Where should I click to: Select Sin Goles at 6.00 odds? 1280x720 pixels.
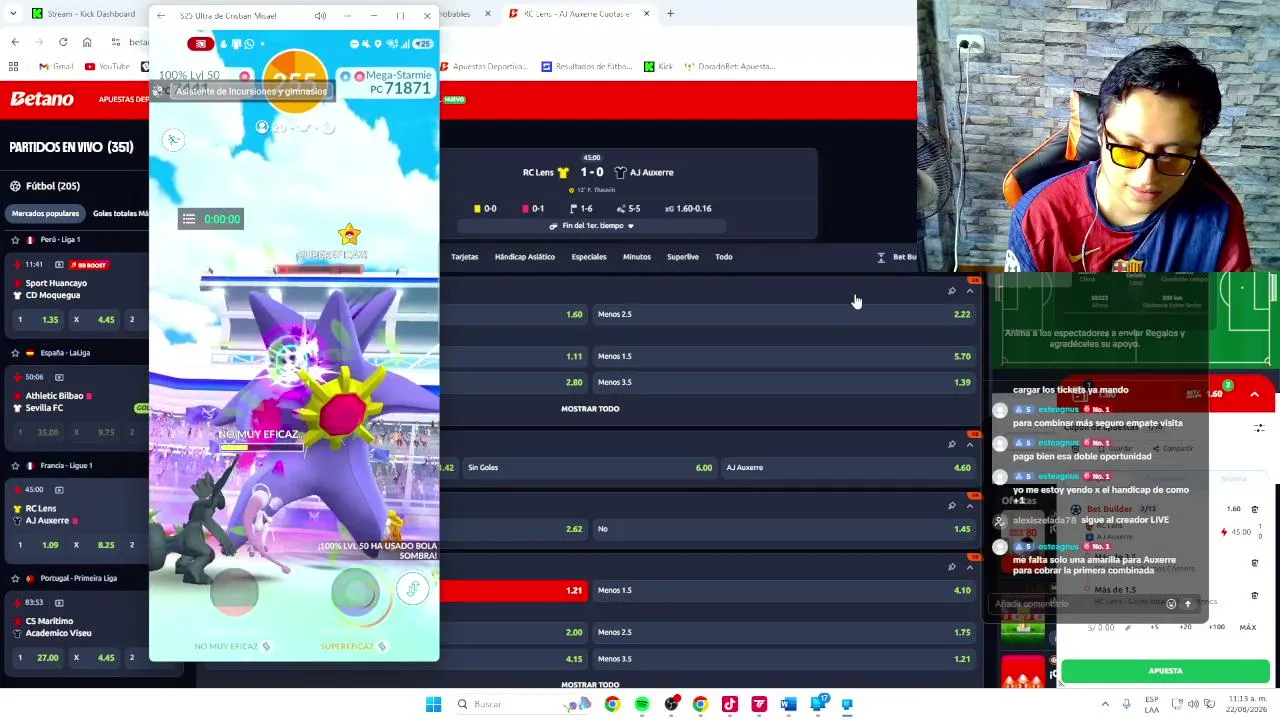[589, 468]
